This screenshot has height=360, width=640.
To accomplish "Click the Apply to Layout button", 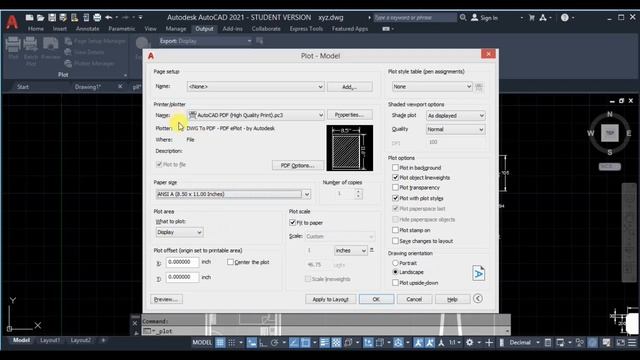I will (330, 299).
